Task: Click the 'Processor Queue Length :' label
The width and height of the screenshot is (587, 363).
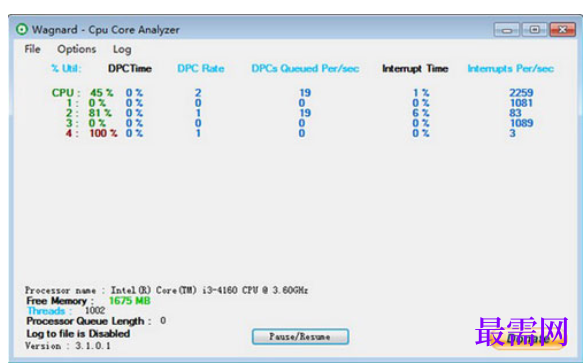Action: click(x=89, y=321)
